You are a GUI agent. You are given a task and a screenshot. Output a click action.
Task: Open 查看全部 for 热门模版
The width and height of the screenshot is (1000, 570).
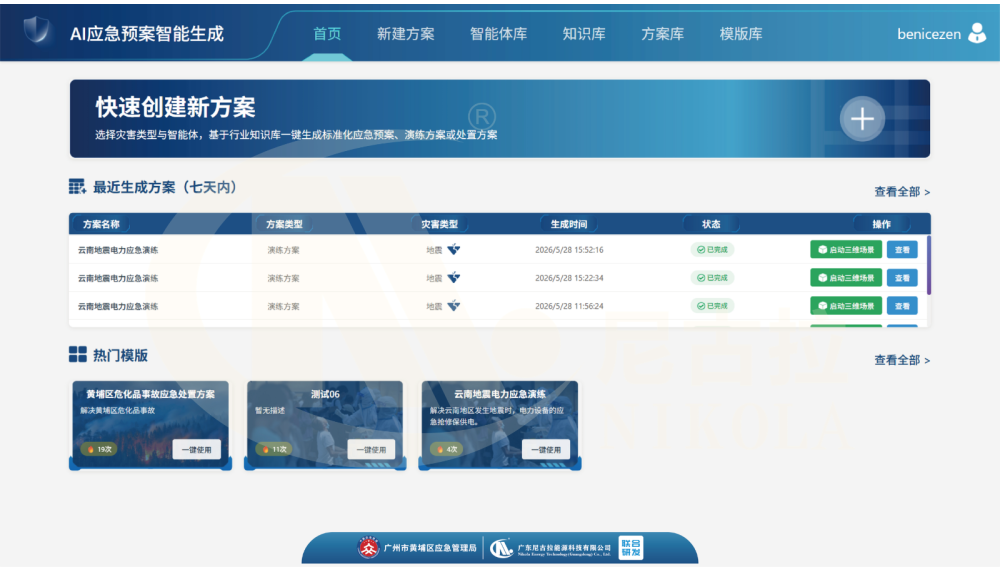(x=902, y=360)
